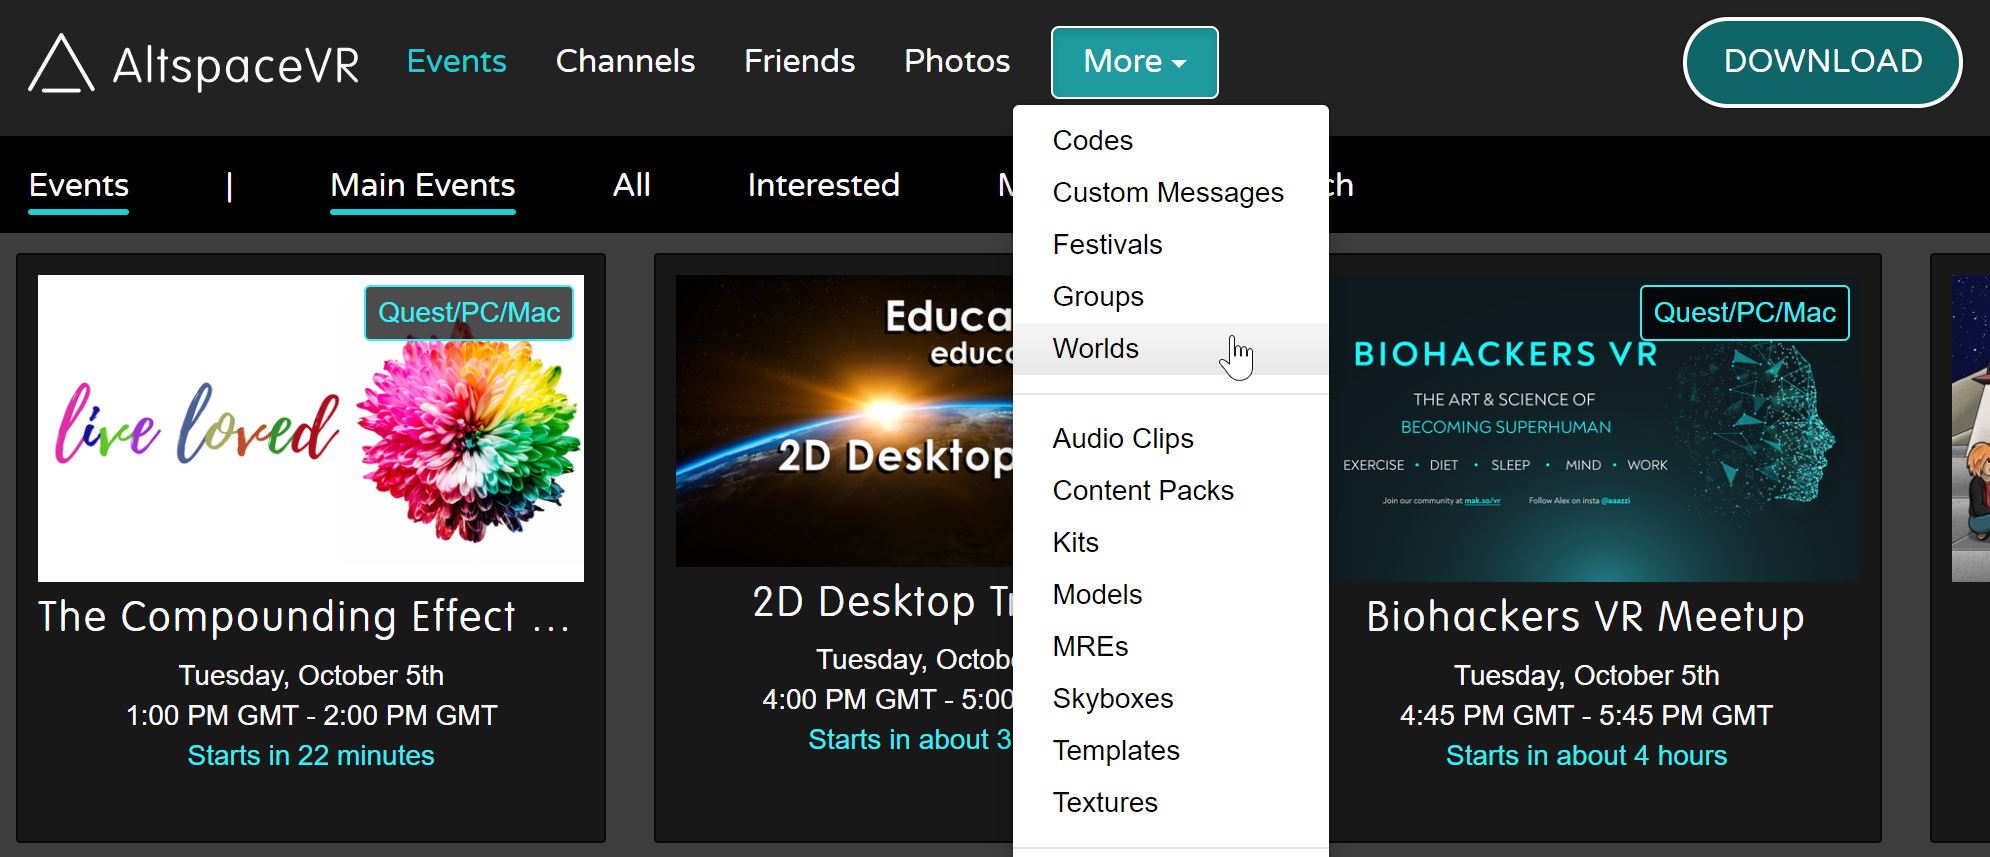
Task: Choose Worlds from the More menu
Action: click(x=1096, y=349)
